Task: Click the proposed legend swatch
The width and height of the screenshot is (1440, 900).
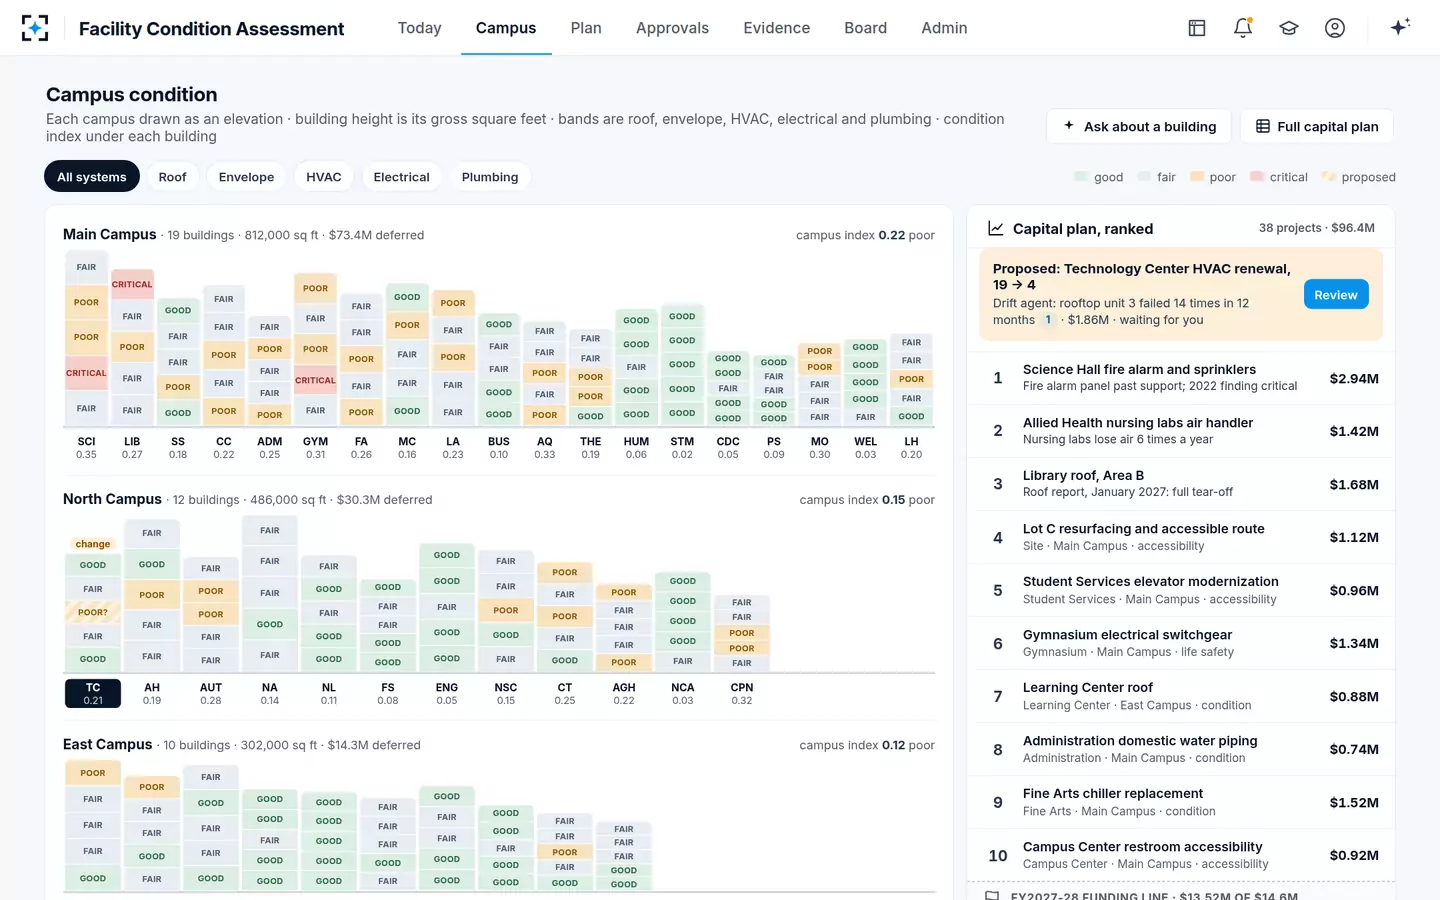Action: tap(1329, 177)
